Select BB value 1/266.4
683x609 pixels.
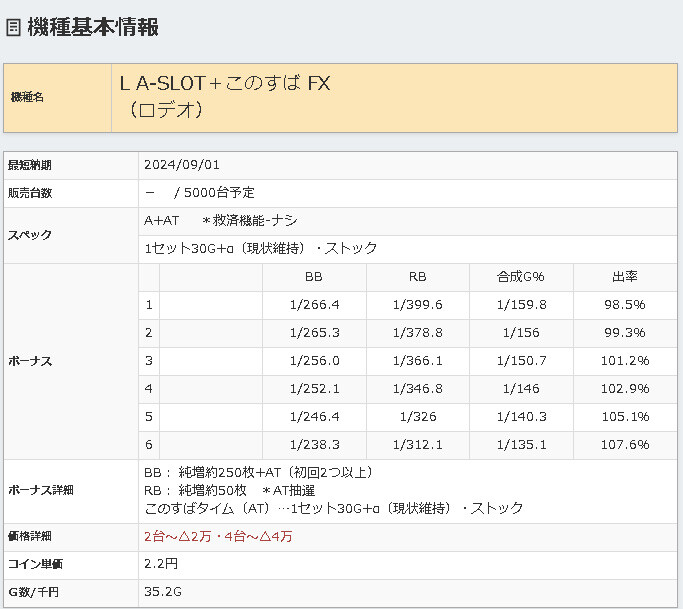pyautogui.click(x=314, y=304)
